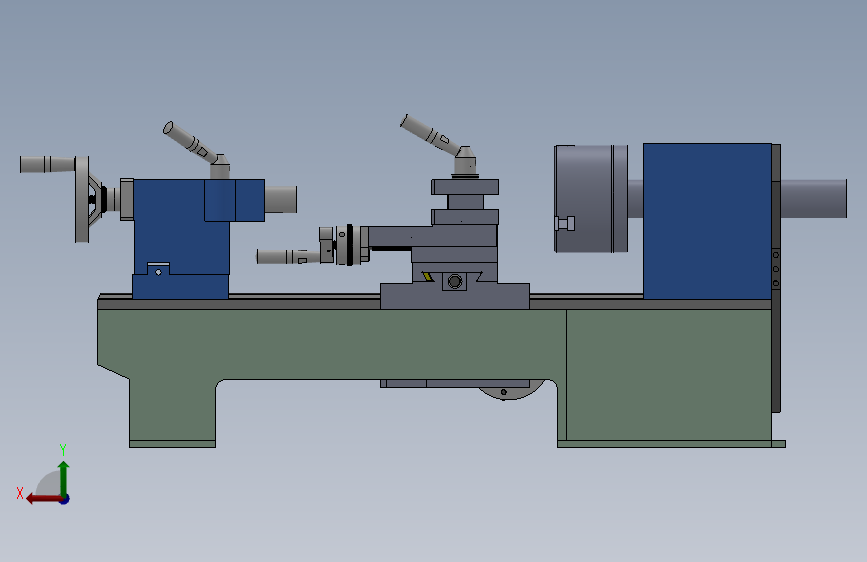867x562 pixels.
Task: Select the tool post clamping lever
Action: coord(440,145)
